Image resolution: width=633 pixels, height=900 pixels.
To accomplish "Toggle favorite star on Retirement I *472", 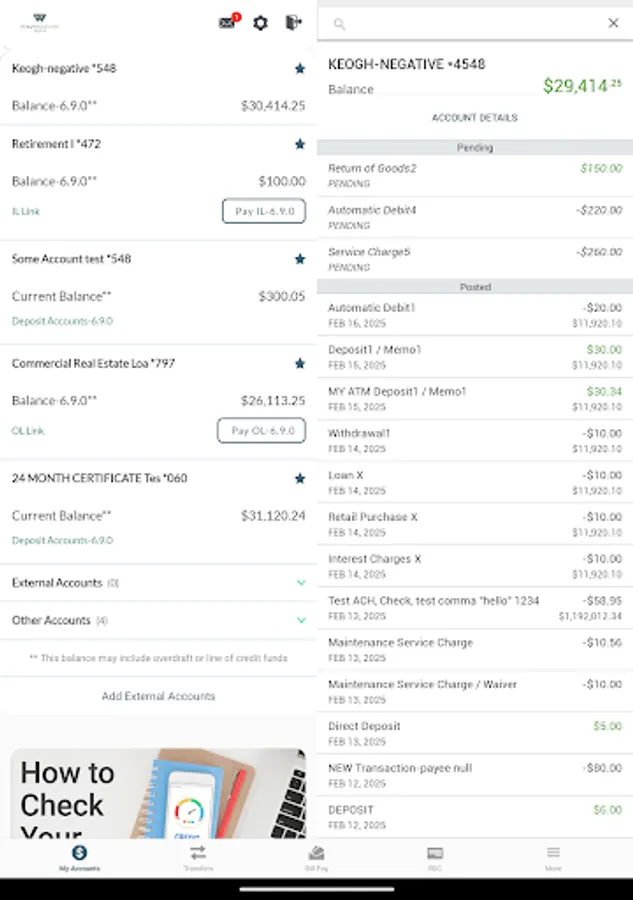I will [299, 144].
